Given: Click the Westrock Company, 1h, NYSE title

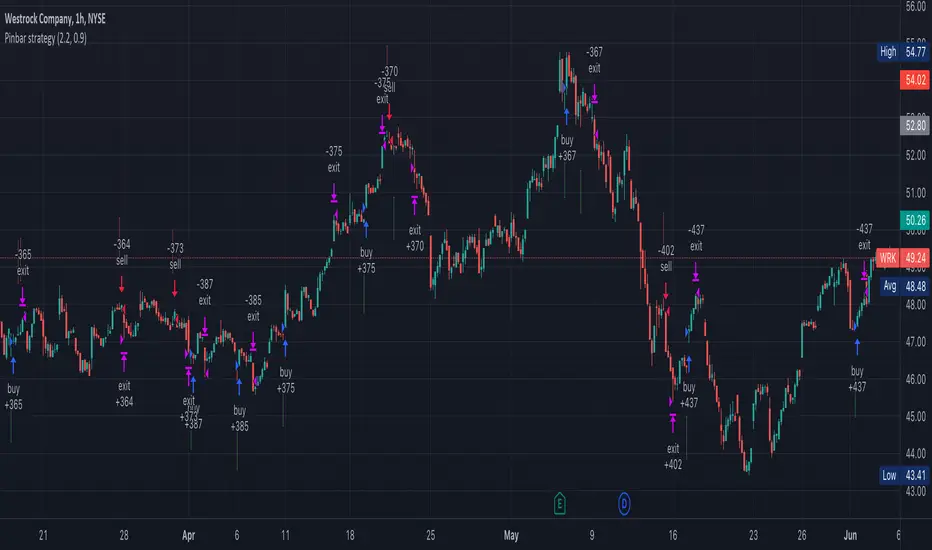Looking at the screenshot, I should (55, 19).
